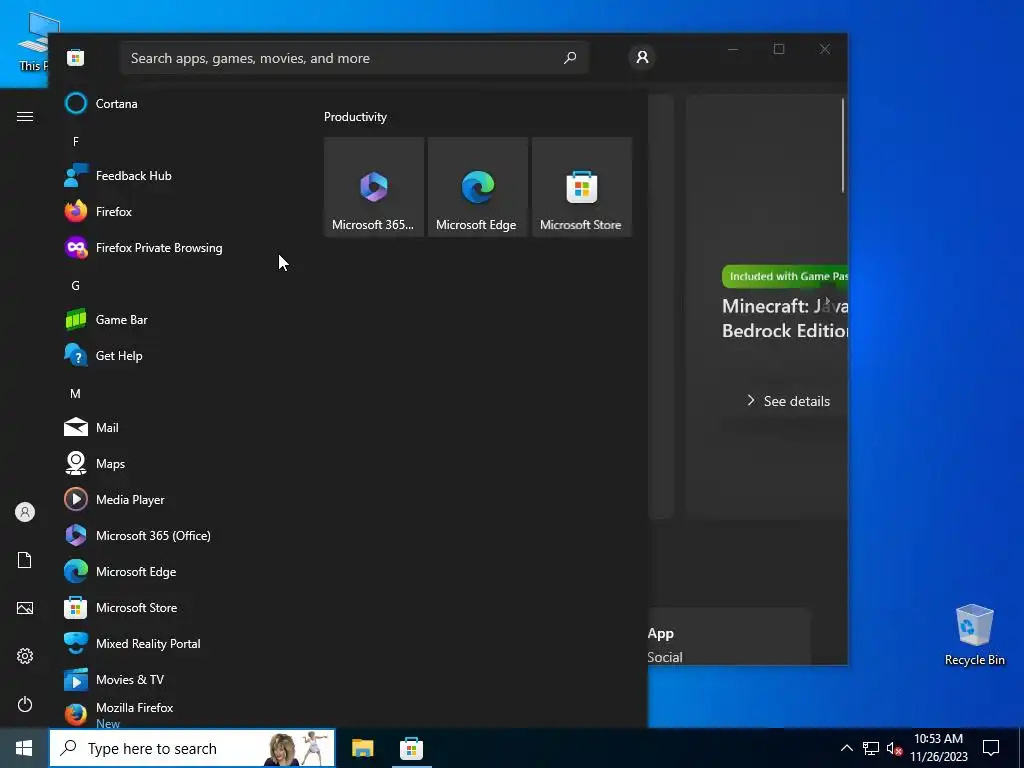1024x768 pixels.
Task: Click the Minecraft Java Bedrock Edition title
Action: tap(785, 318)
